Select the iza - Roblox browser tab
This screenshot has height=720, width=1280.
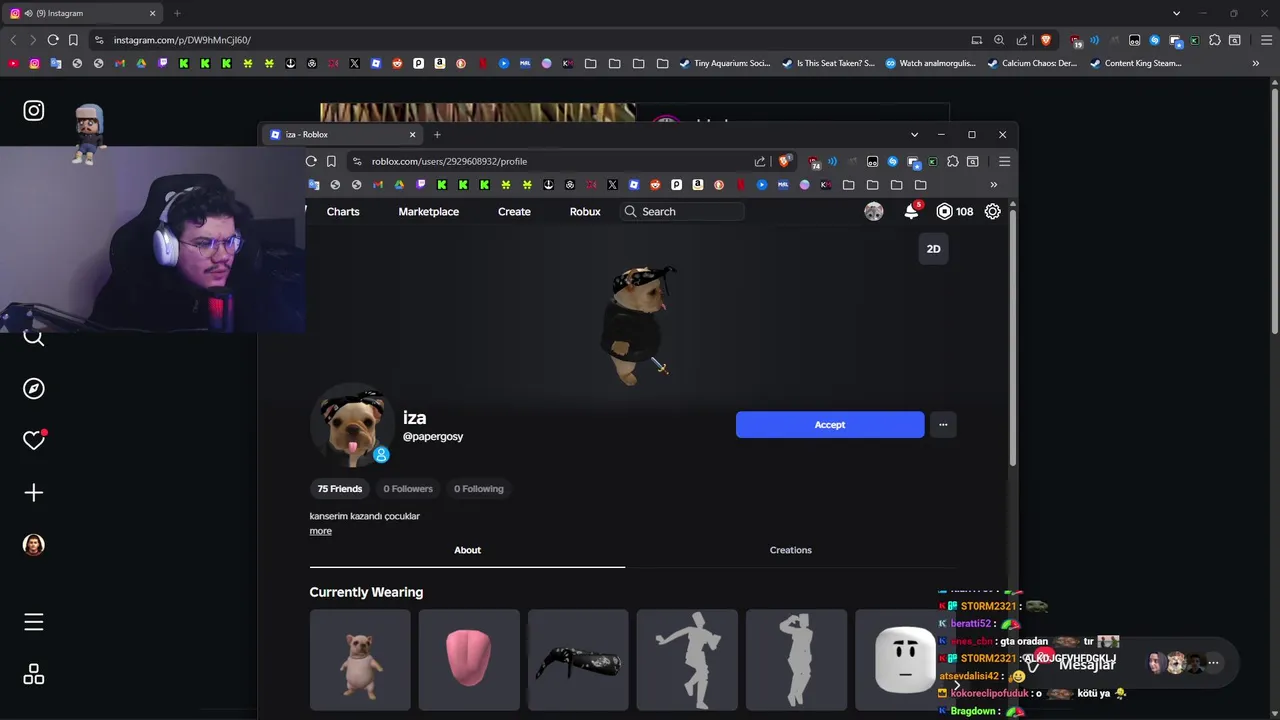click(x=340, y=134)
